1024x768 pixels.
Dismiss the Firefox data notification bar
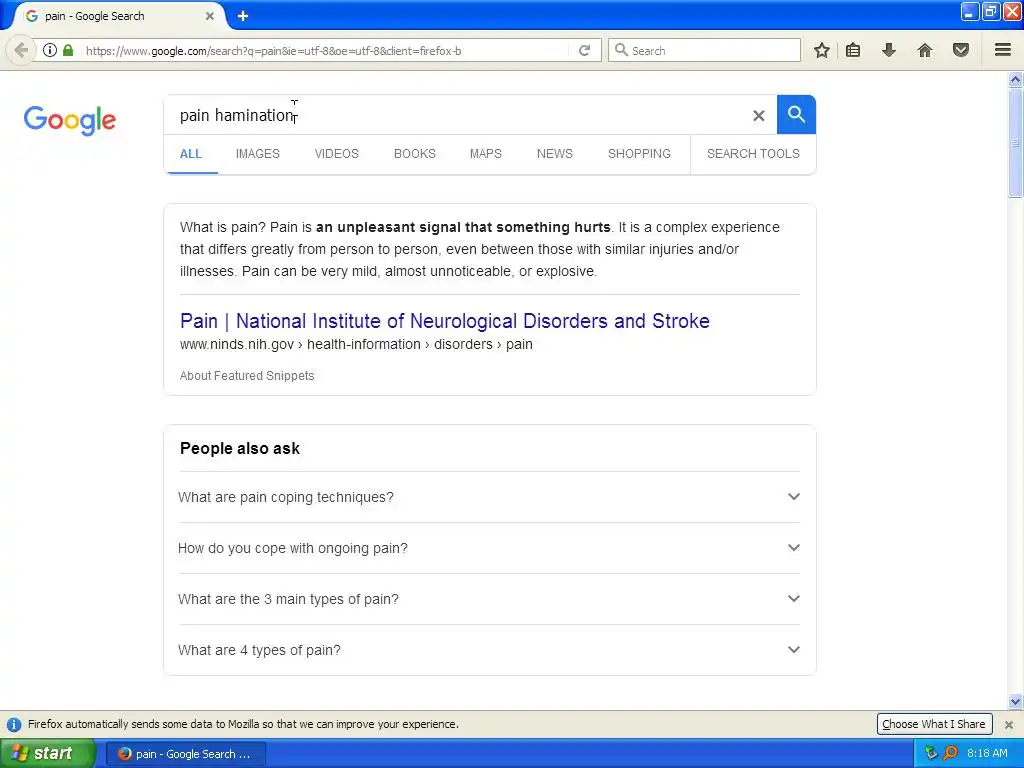click(x=1008, y=724)
